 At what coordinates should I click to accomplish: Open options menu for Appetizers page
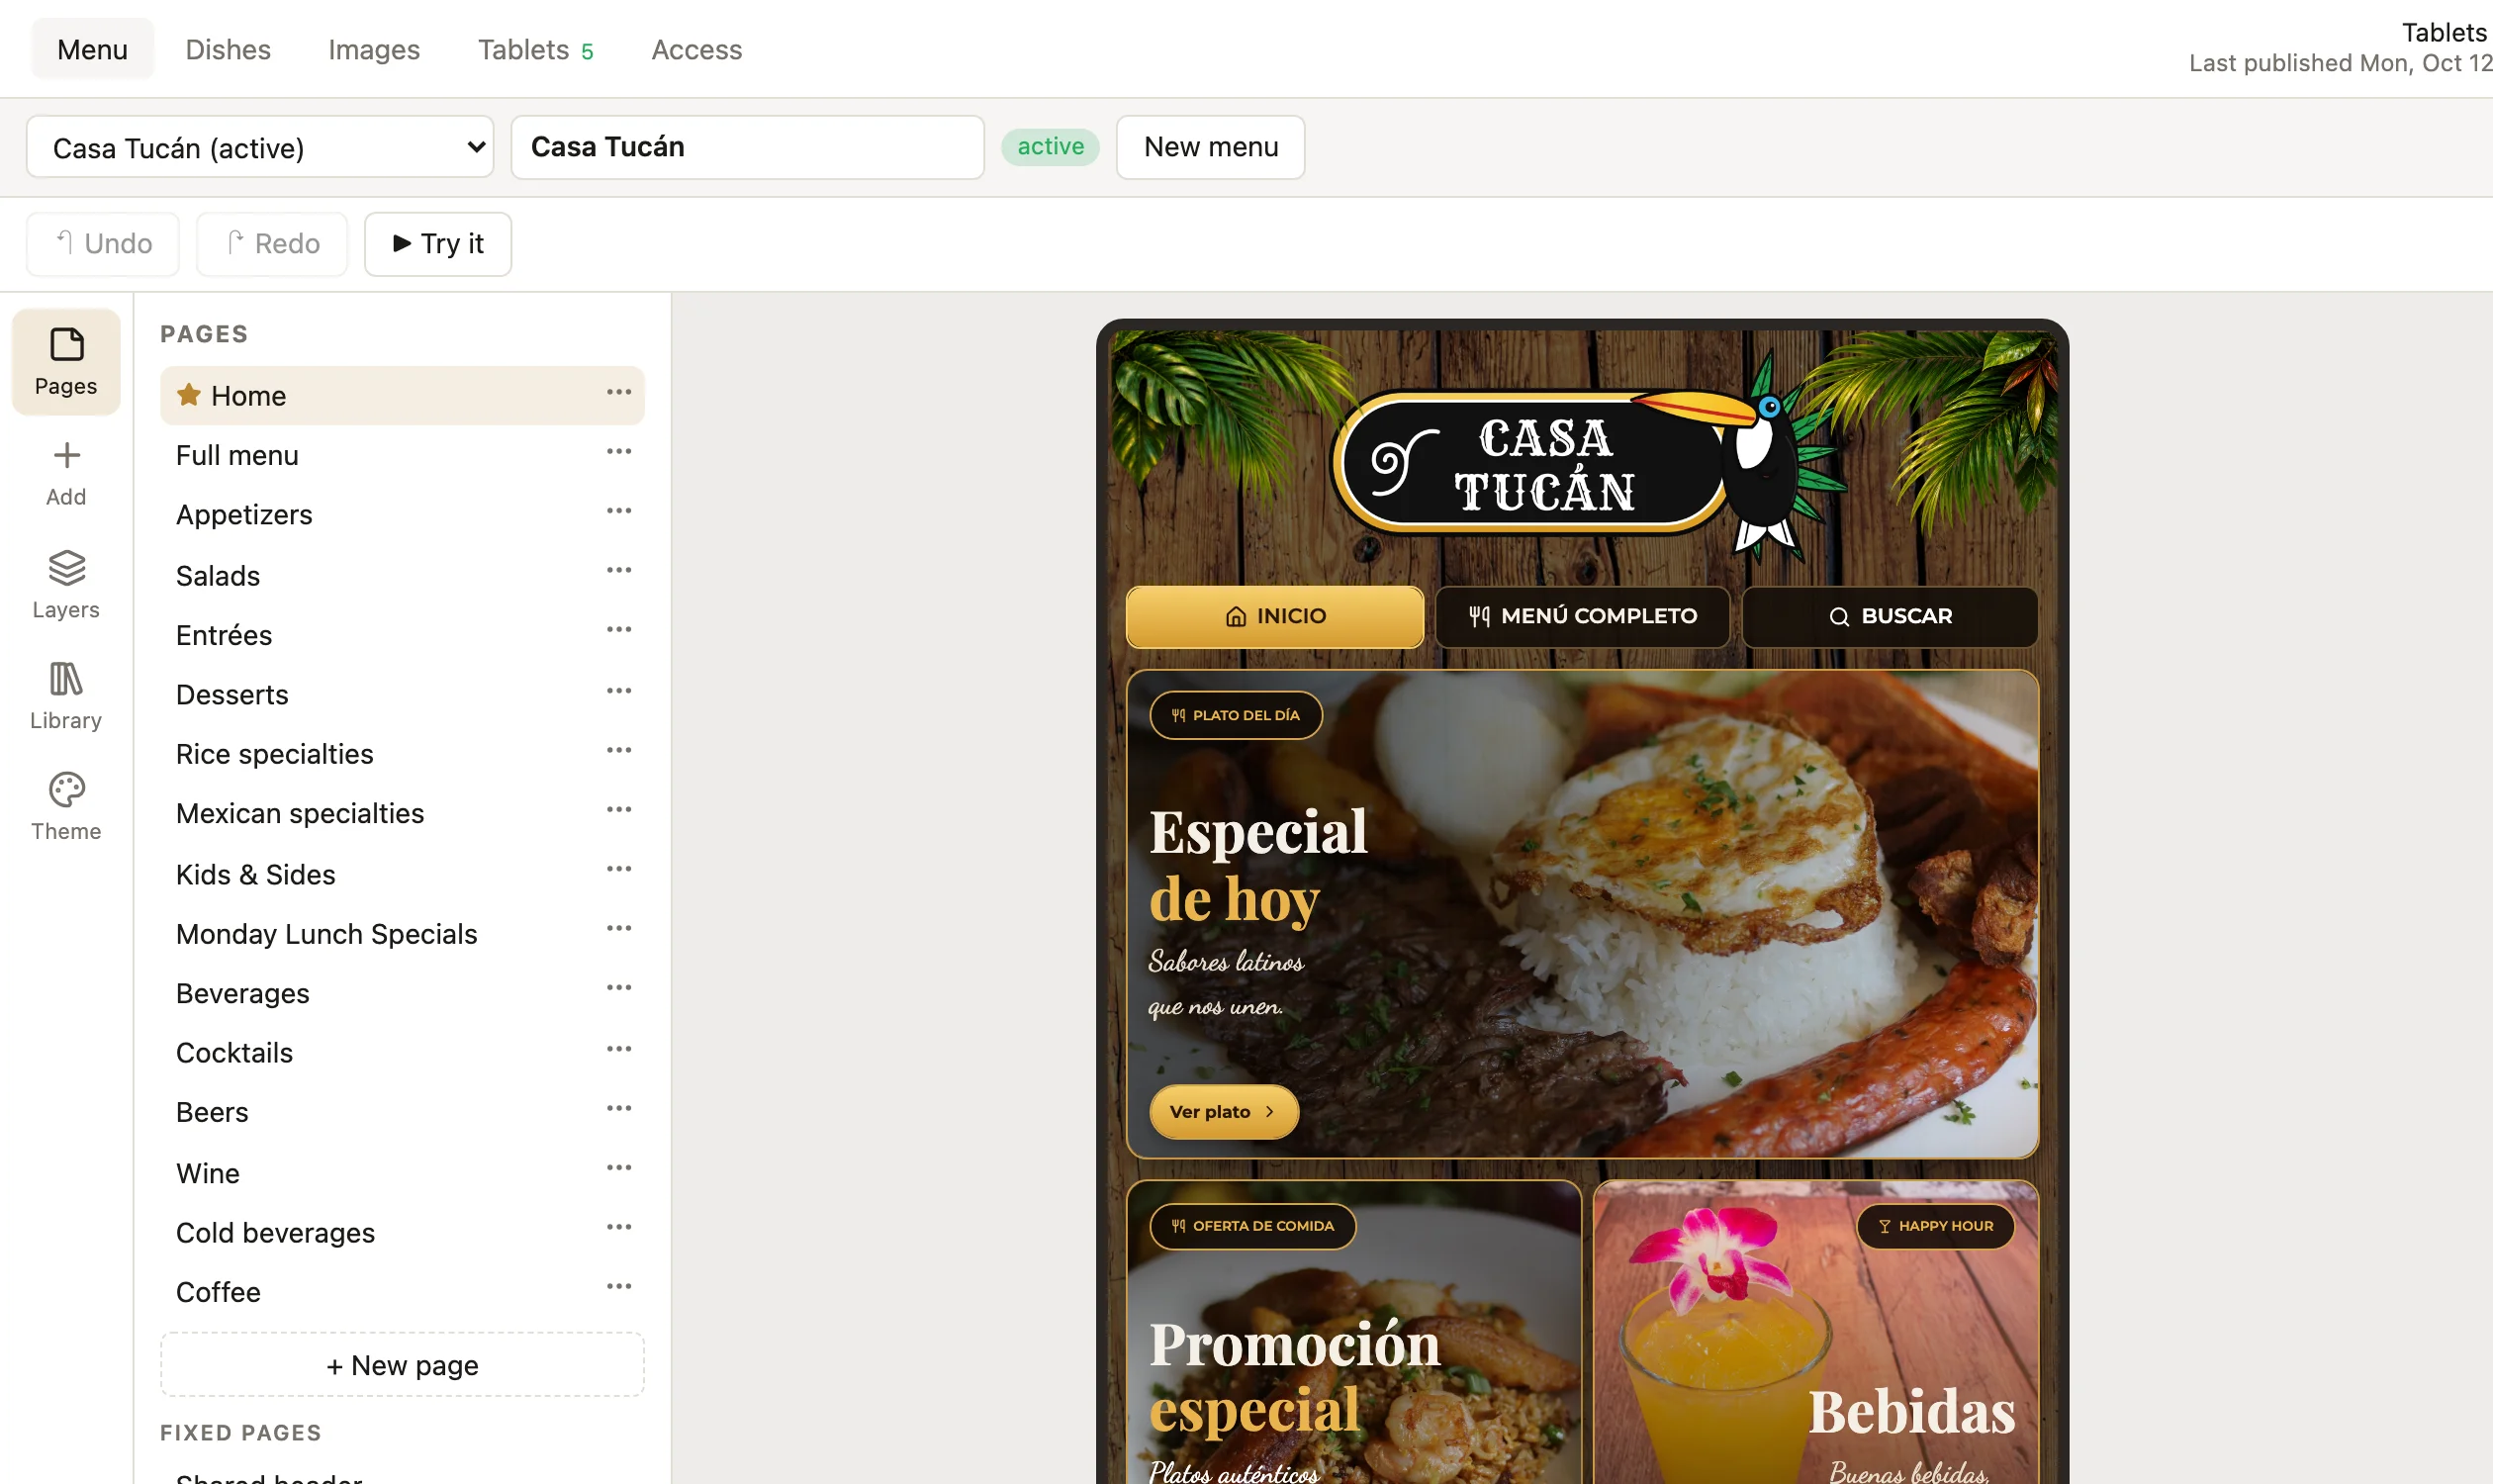[619, 511]
